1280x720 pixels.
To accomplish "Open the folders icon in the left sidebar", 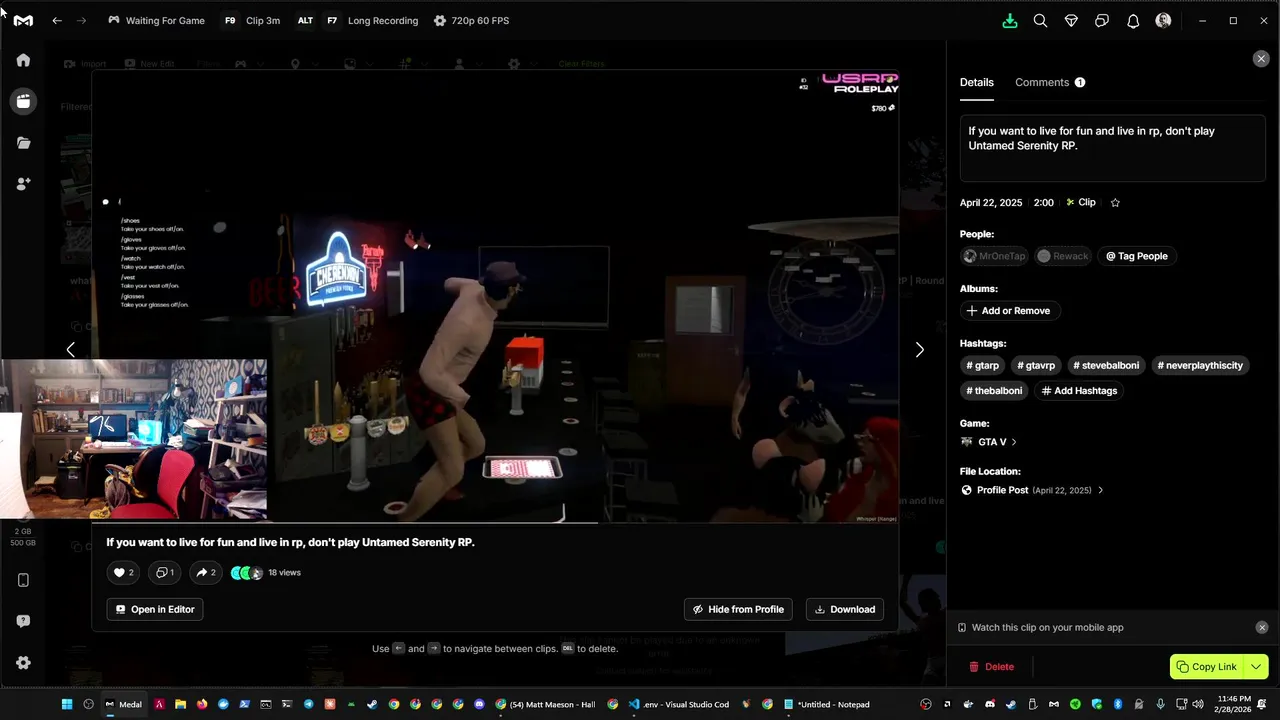I will tap(23, 143).
